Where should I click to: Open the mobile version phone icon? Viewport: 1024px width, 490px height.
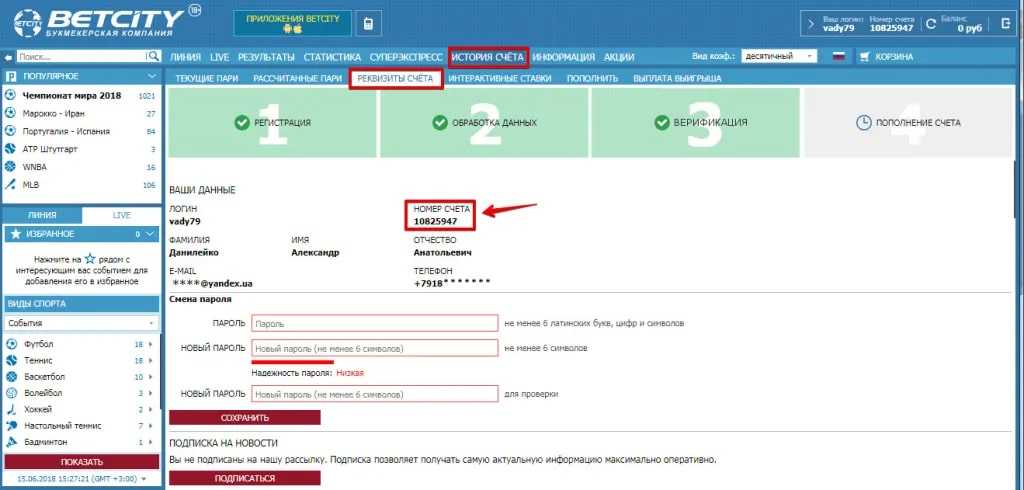coord(368,25)
